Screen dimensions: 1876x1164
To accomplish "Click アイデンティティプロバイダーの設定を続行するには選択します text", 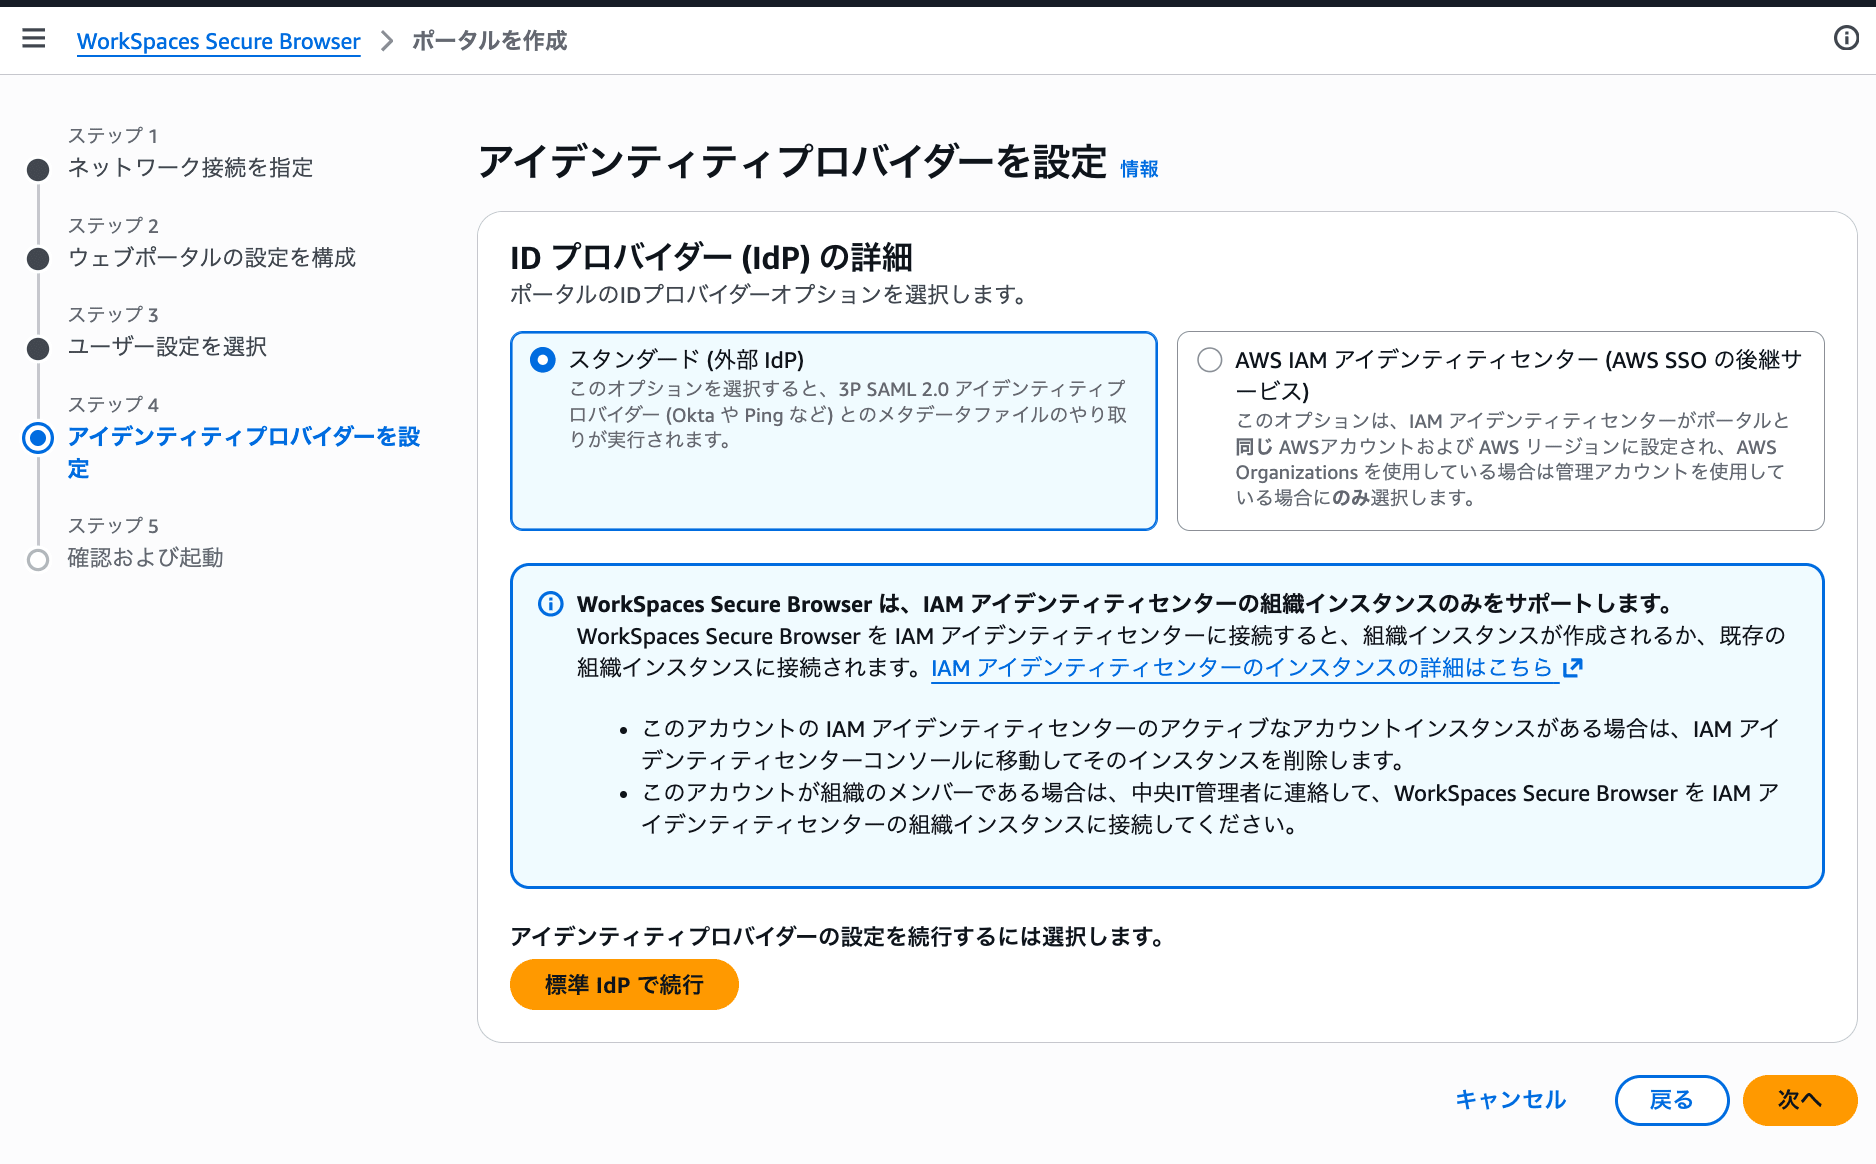I will pos(838,937).
